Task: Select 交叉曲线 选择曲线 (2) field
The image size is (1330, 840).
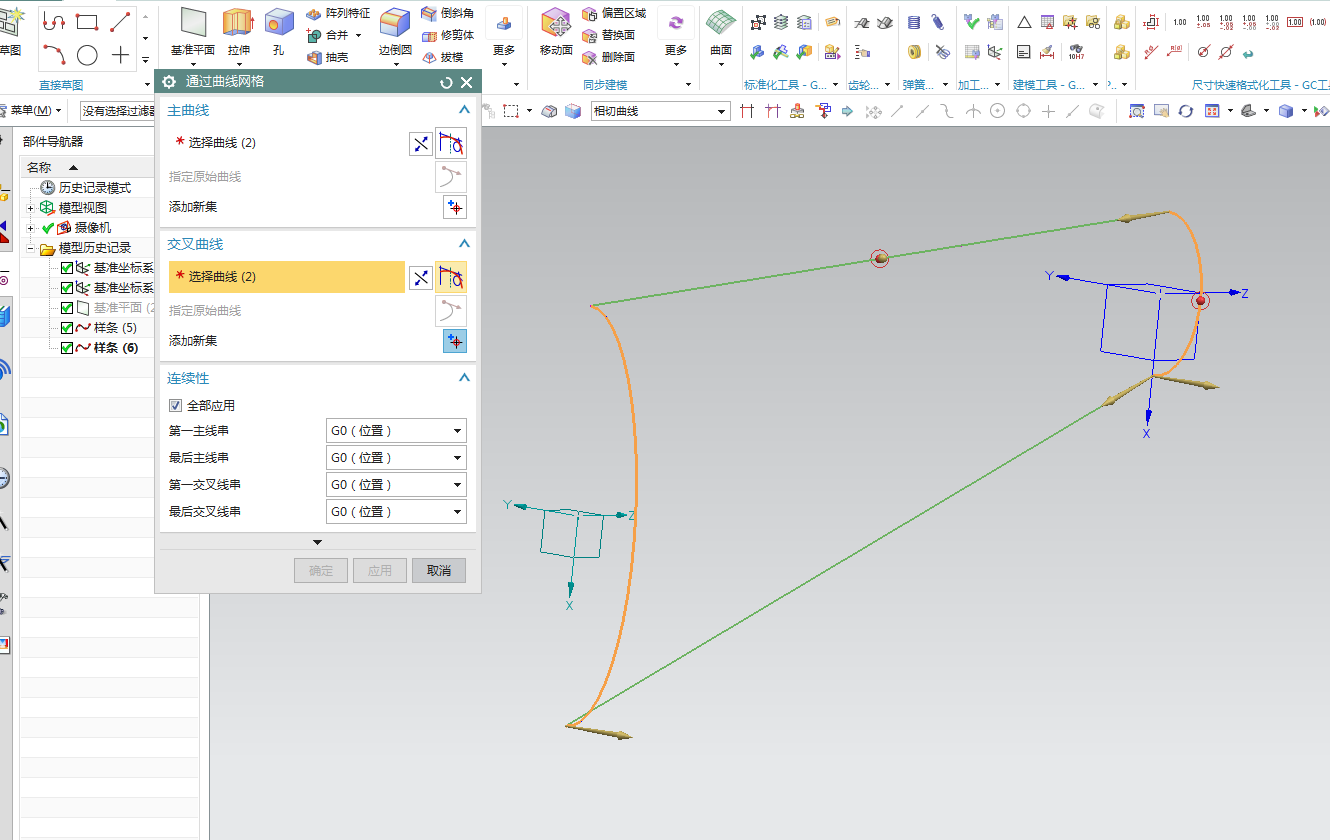Action: tap(287, 277)
